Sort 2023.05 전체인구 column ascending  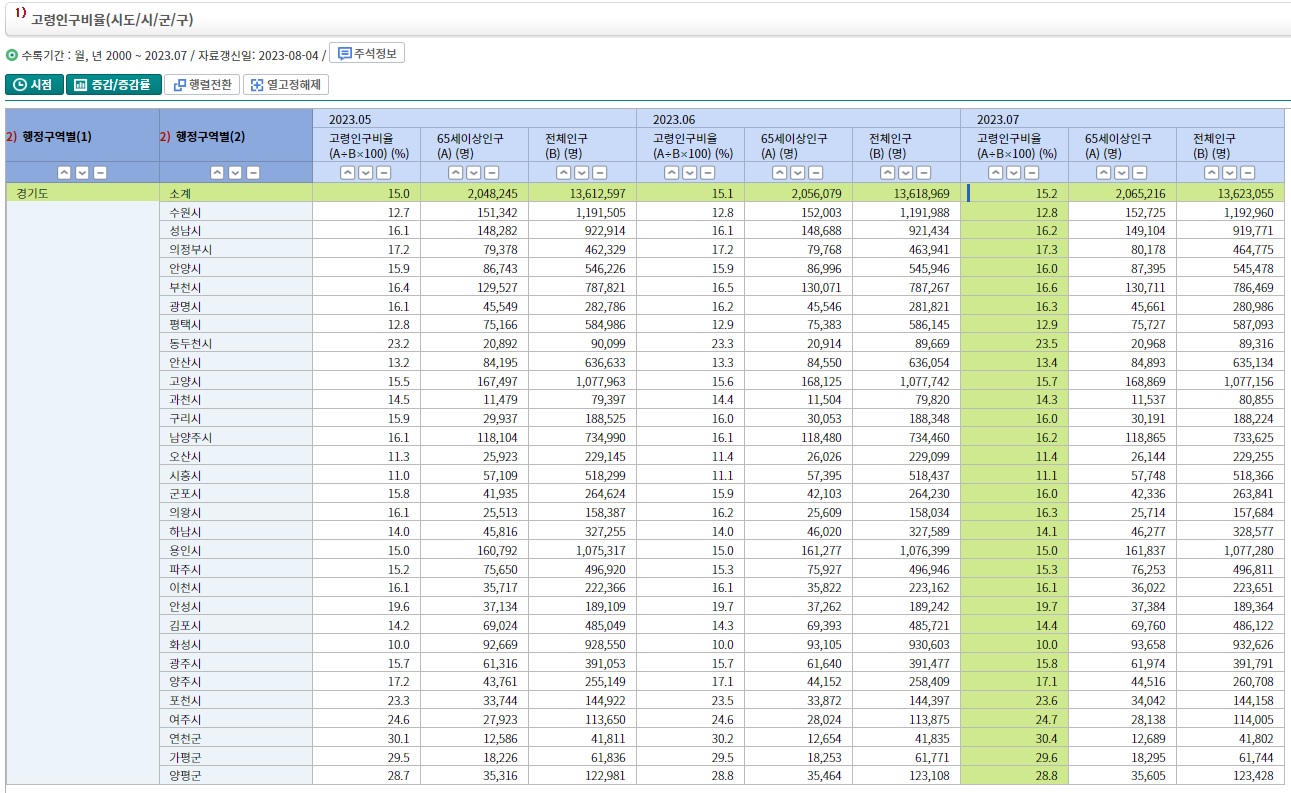[564, 173]
